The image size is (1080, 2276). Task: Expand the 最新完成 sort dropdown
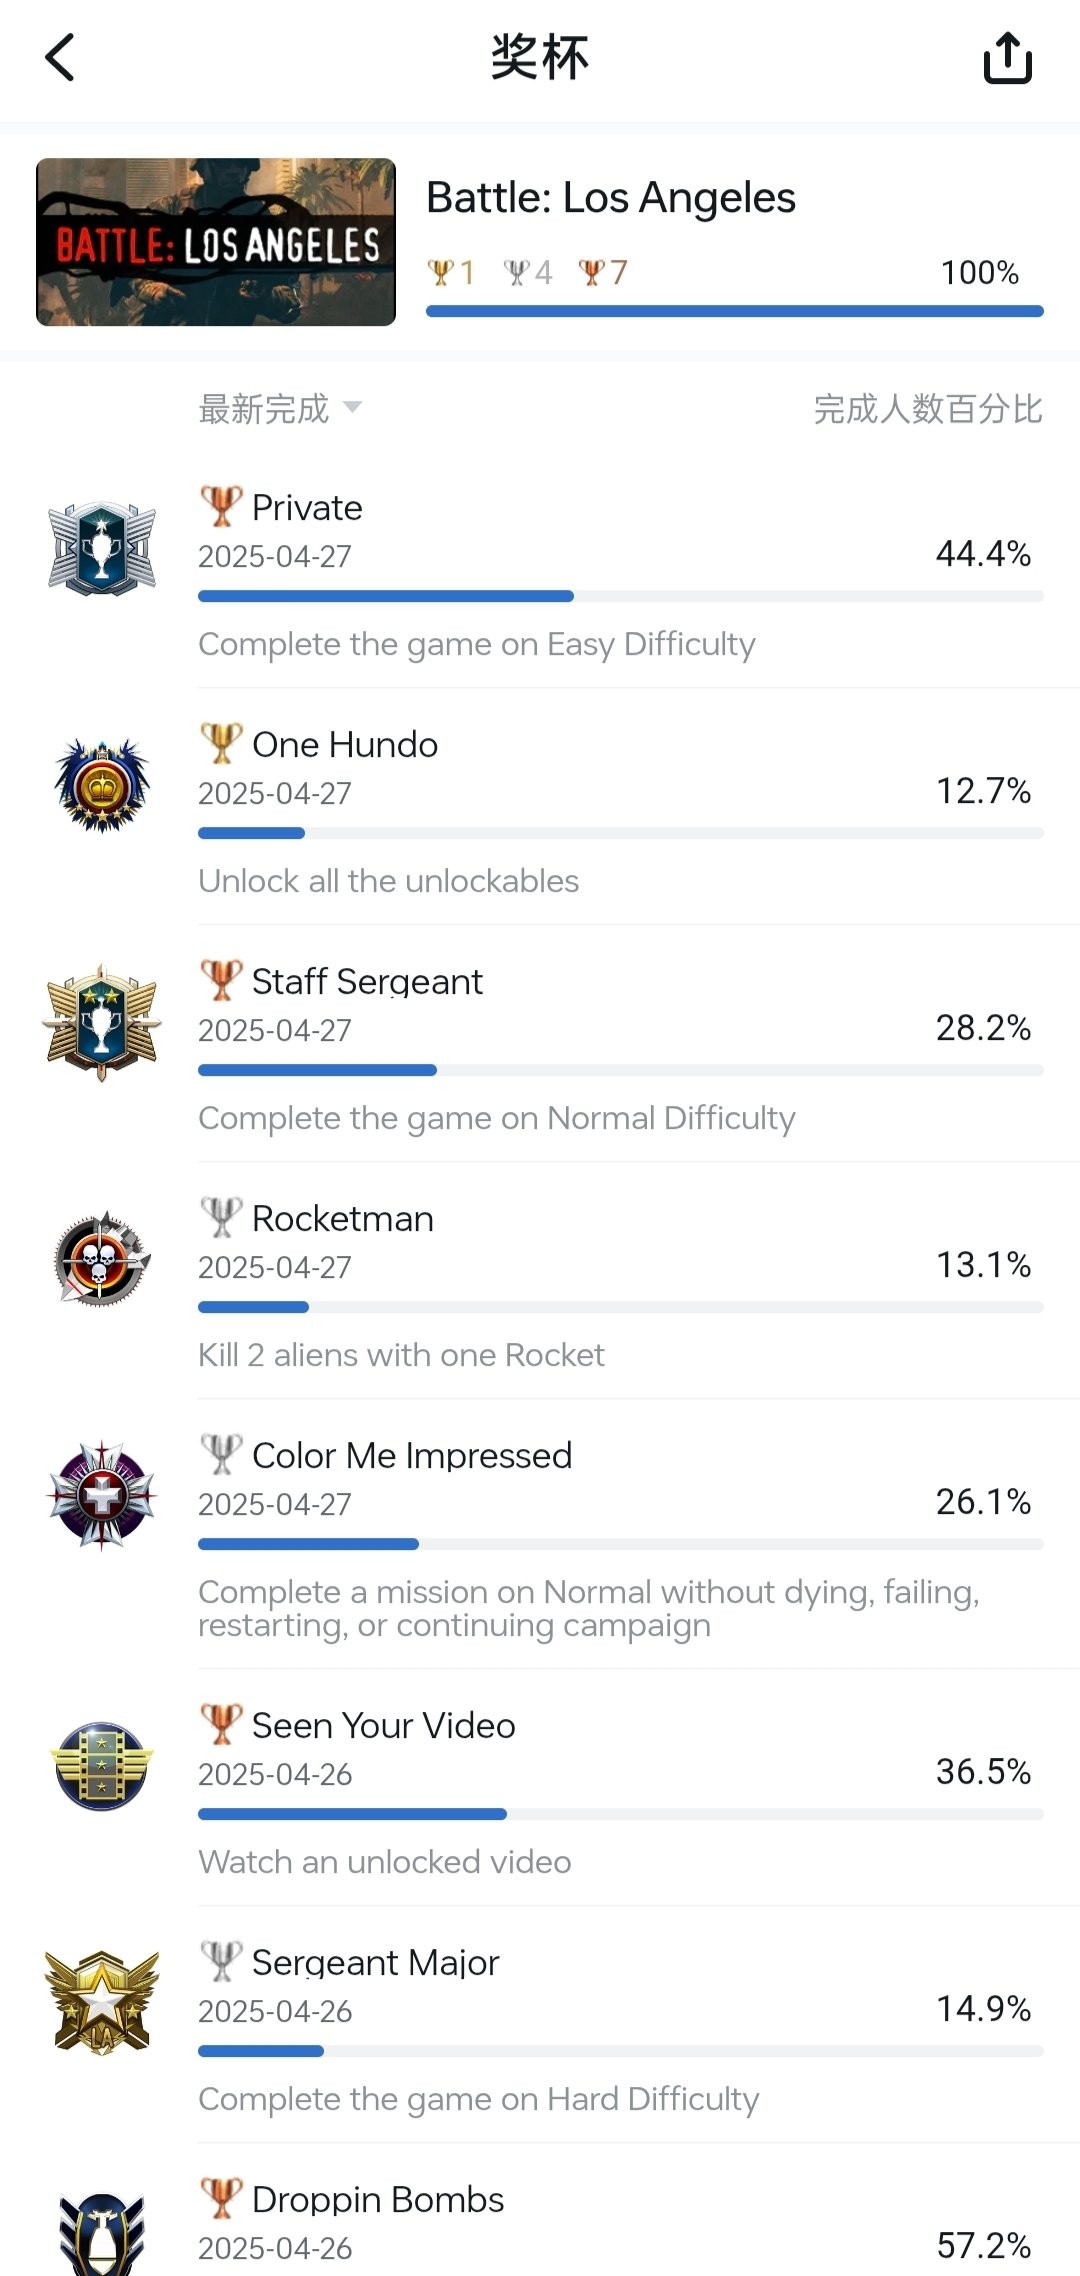click(x=264, y=409)
